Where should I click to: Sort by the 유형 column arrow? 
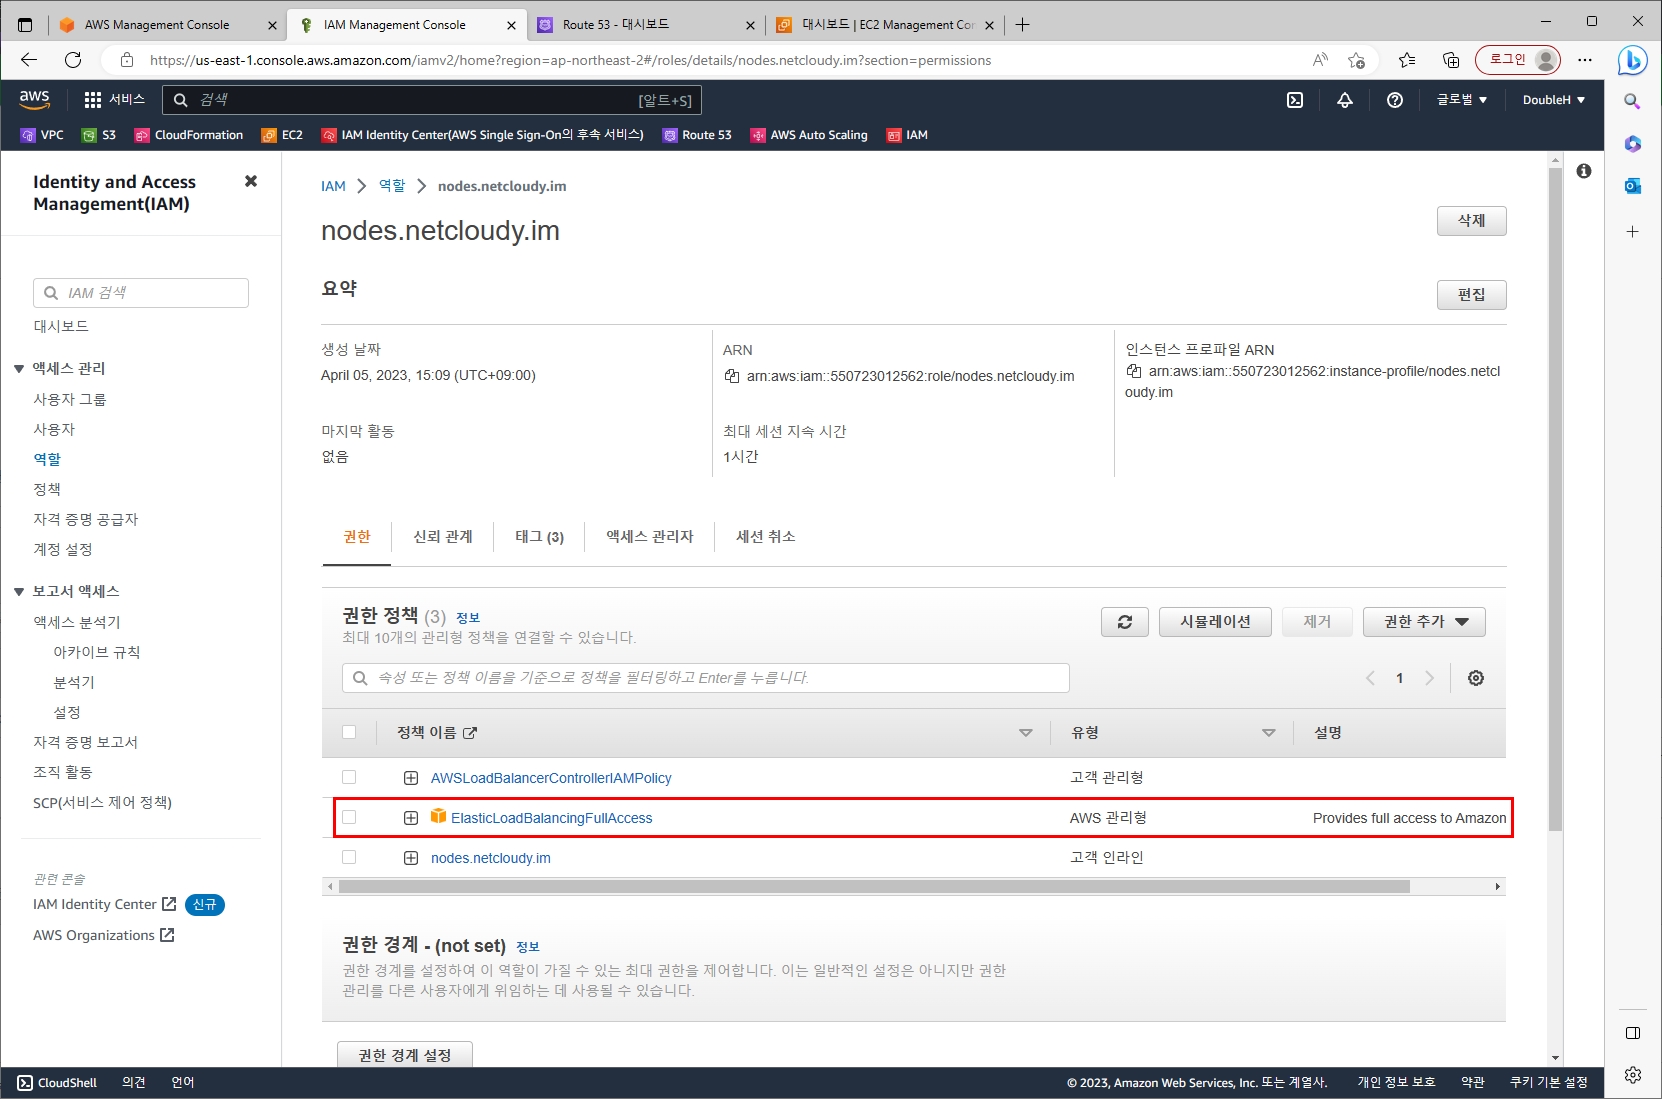click(1269, 733)
